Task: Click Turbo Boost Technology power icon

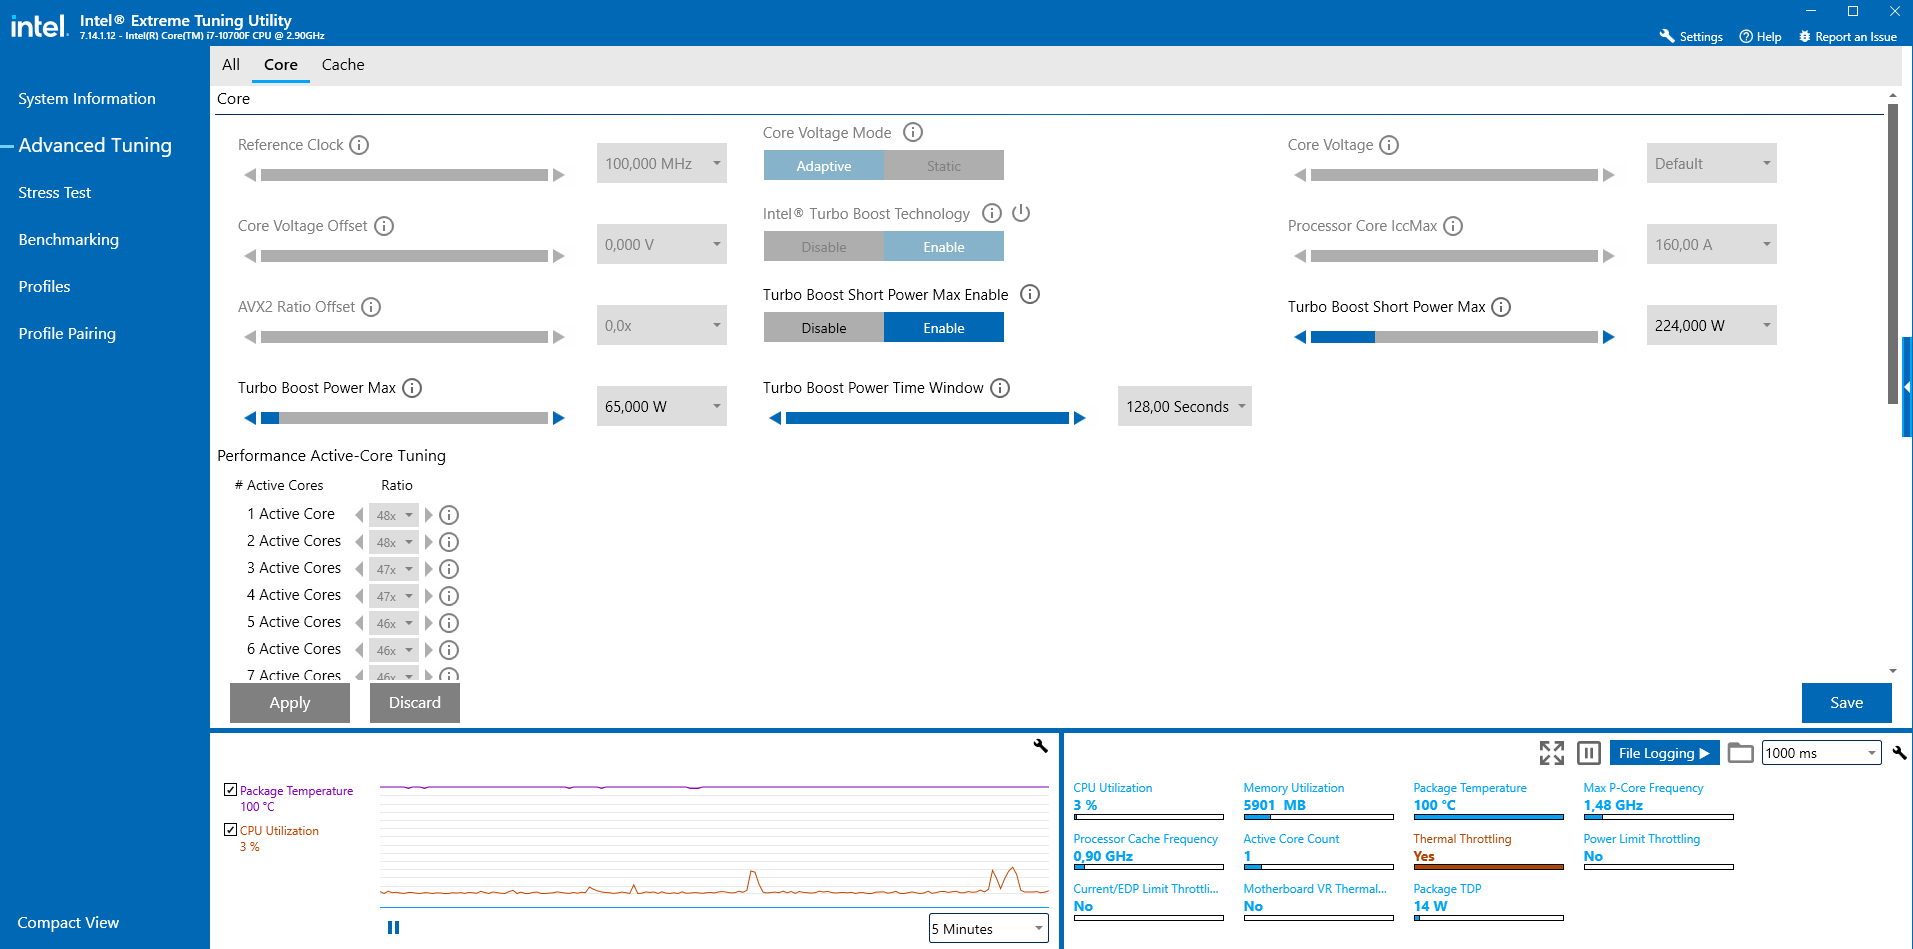Action: pos(1021,213)
